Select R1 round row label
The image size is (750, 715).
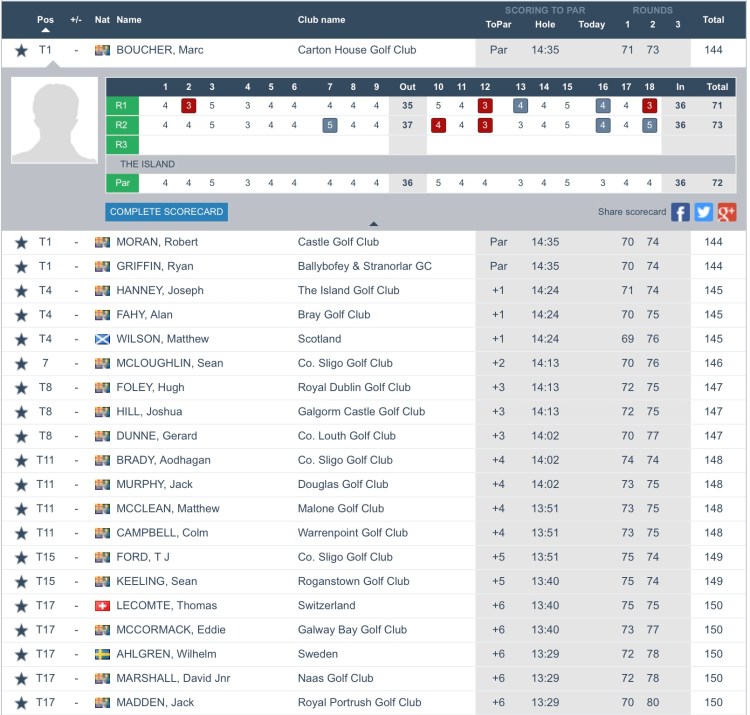click(122, 105)
